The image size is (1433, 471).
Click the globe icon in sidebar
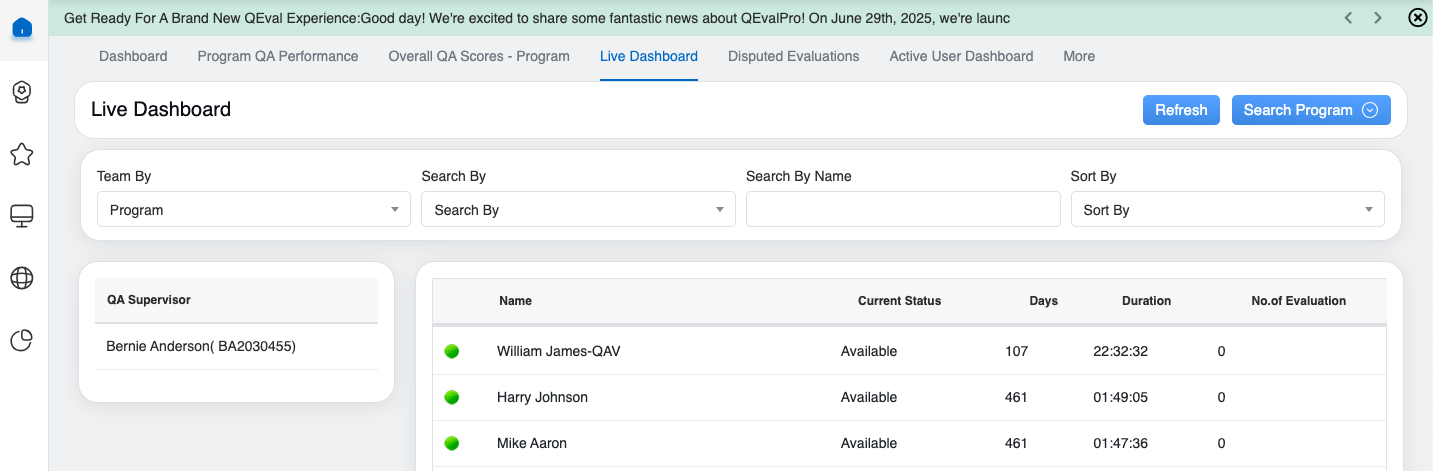click(x=22, y=278)
